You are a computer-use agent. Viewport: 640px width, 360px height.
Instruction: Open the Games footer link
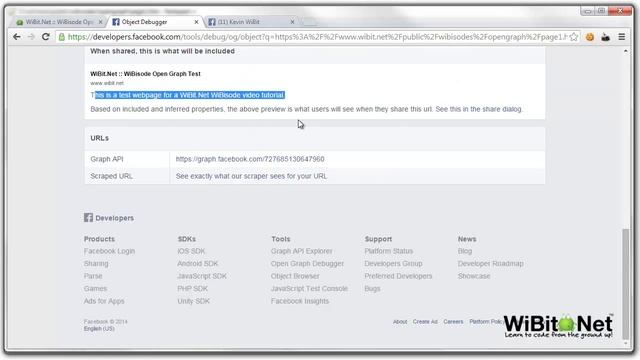(95, 288)
